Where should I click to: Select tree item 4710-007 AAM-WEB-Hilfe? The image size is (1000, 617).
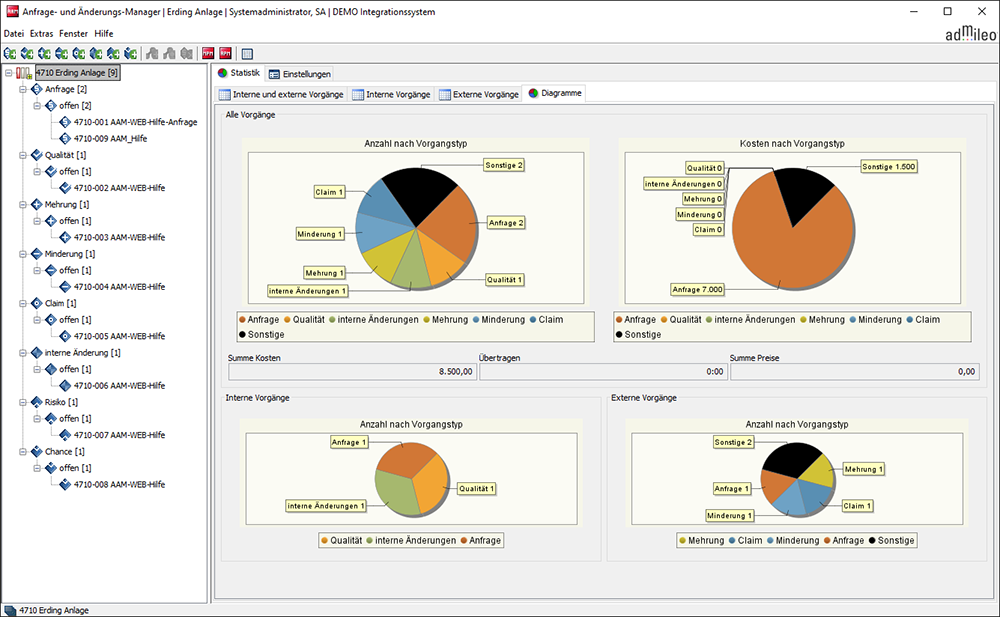tap(119, 435)
